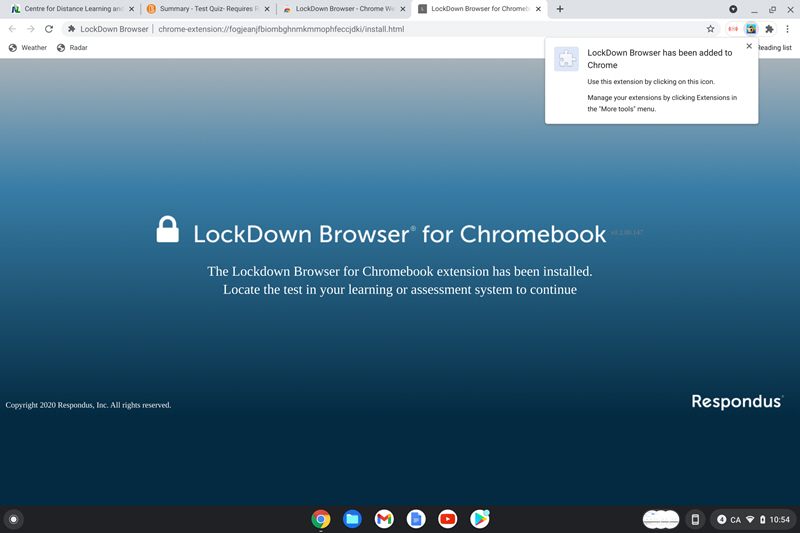
Task: Click the browser forward arrow
Action: (31, 29)
